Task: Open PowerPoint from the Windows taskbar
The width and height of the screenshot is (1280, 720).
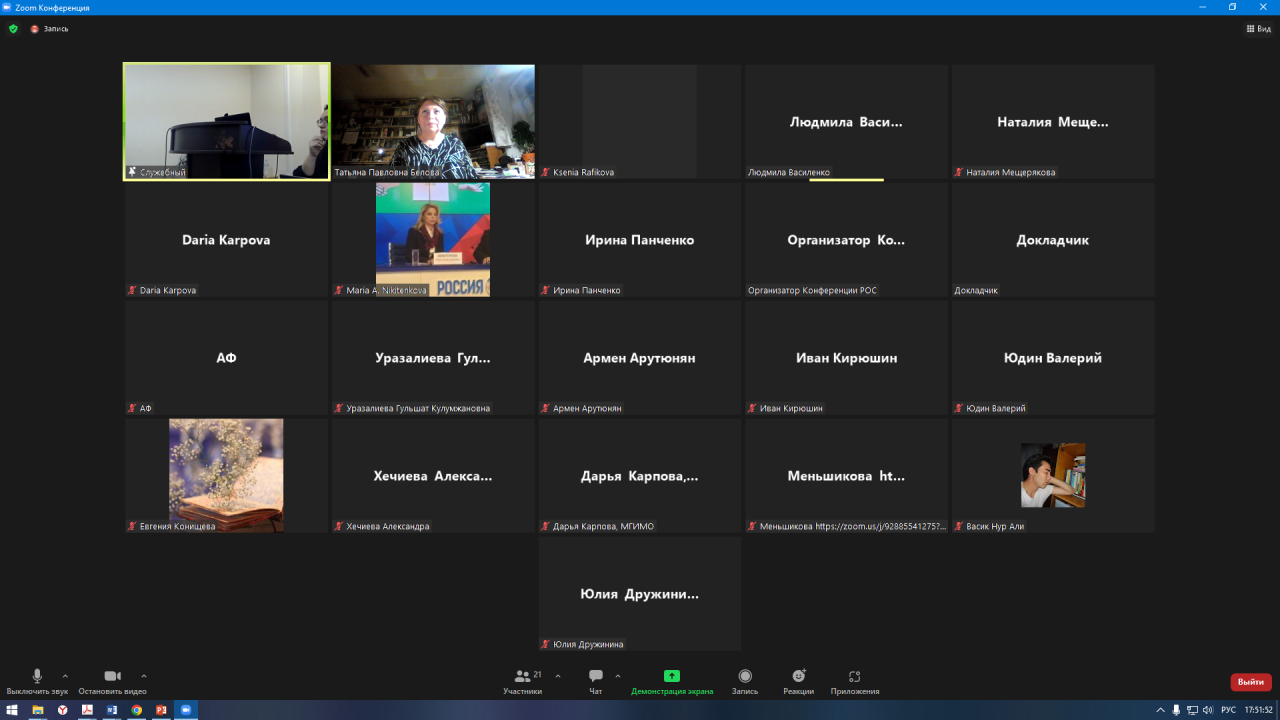Action: pos(160,710)
